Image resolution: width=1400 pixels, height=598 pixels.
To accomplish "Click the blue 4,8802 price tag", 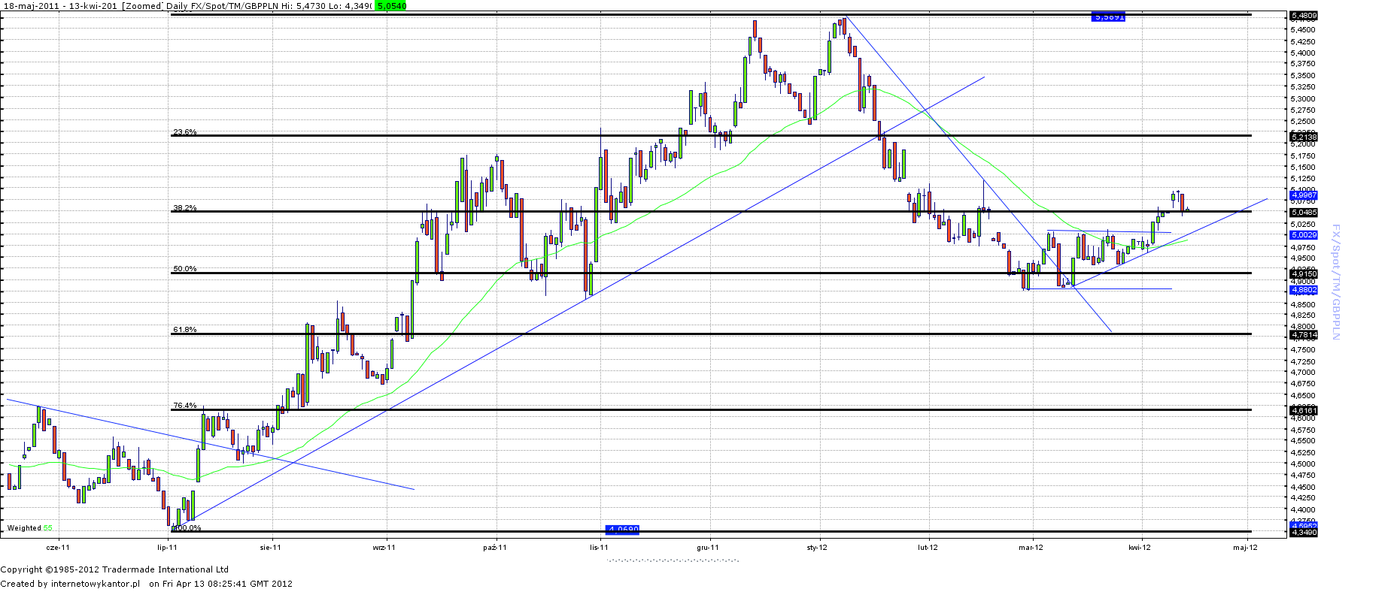I will (1304, 289).
